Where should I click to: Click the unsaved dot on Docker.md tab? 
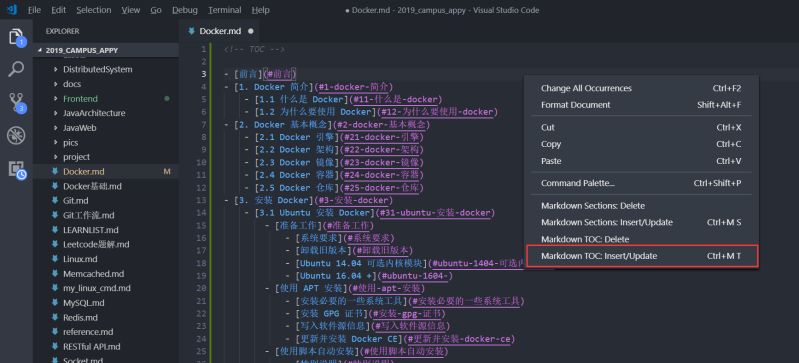pyautogui.click(x=250, y=31)
